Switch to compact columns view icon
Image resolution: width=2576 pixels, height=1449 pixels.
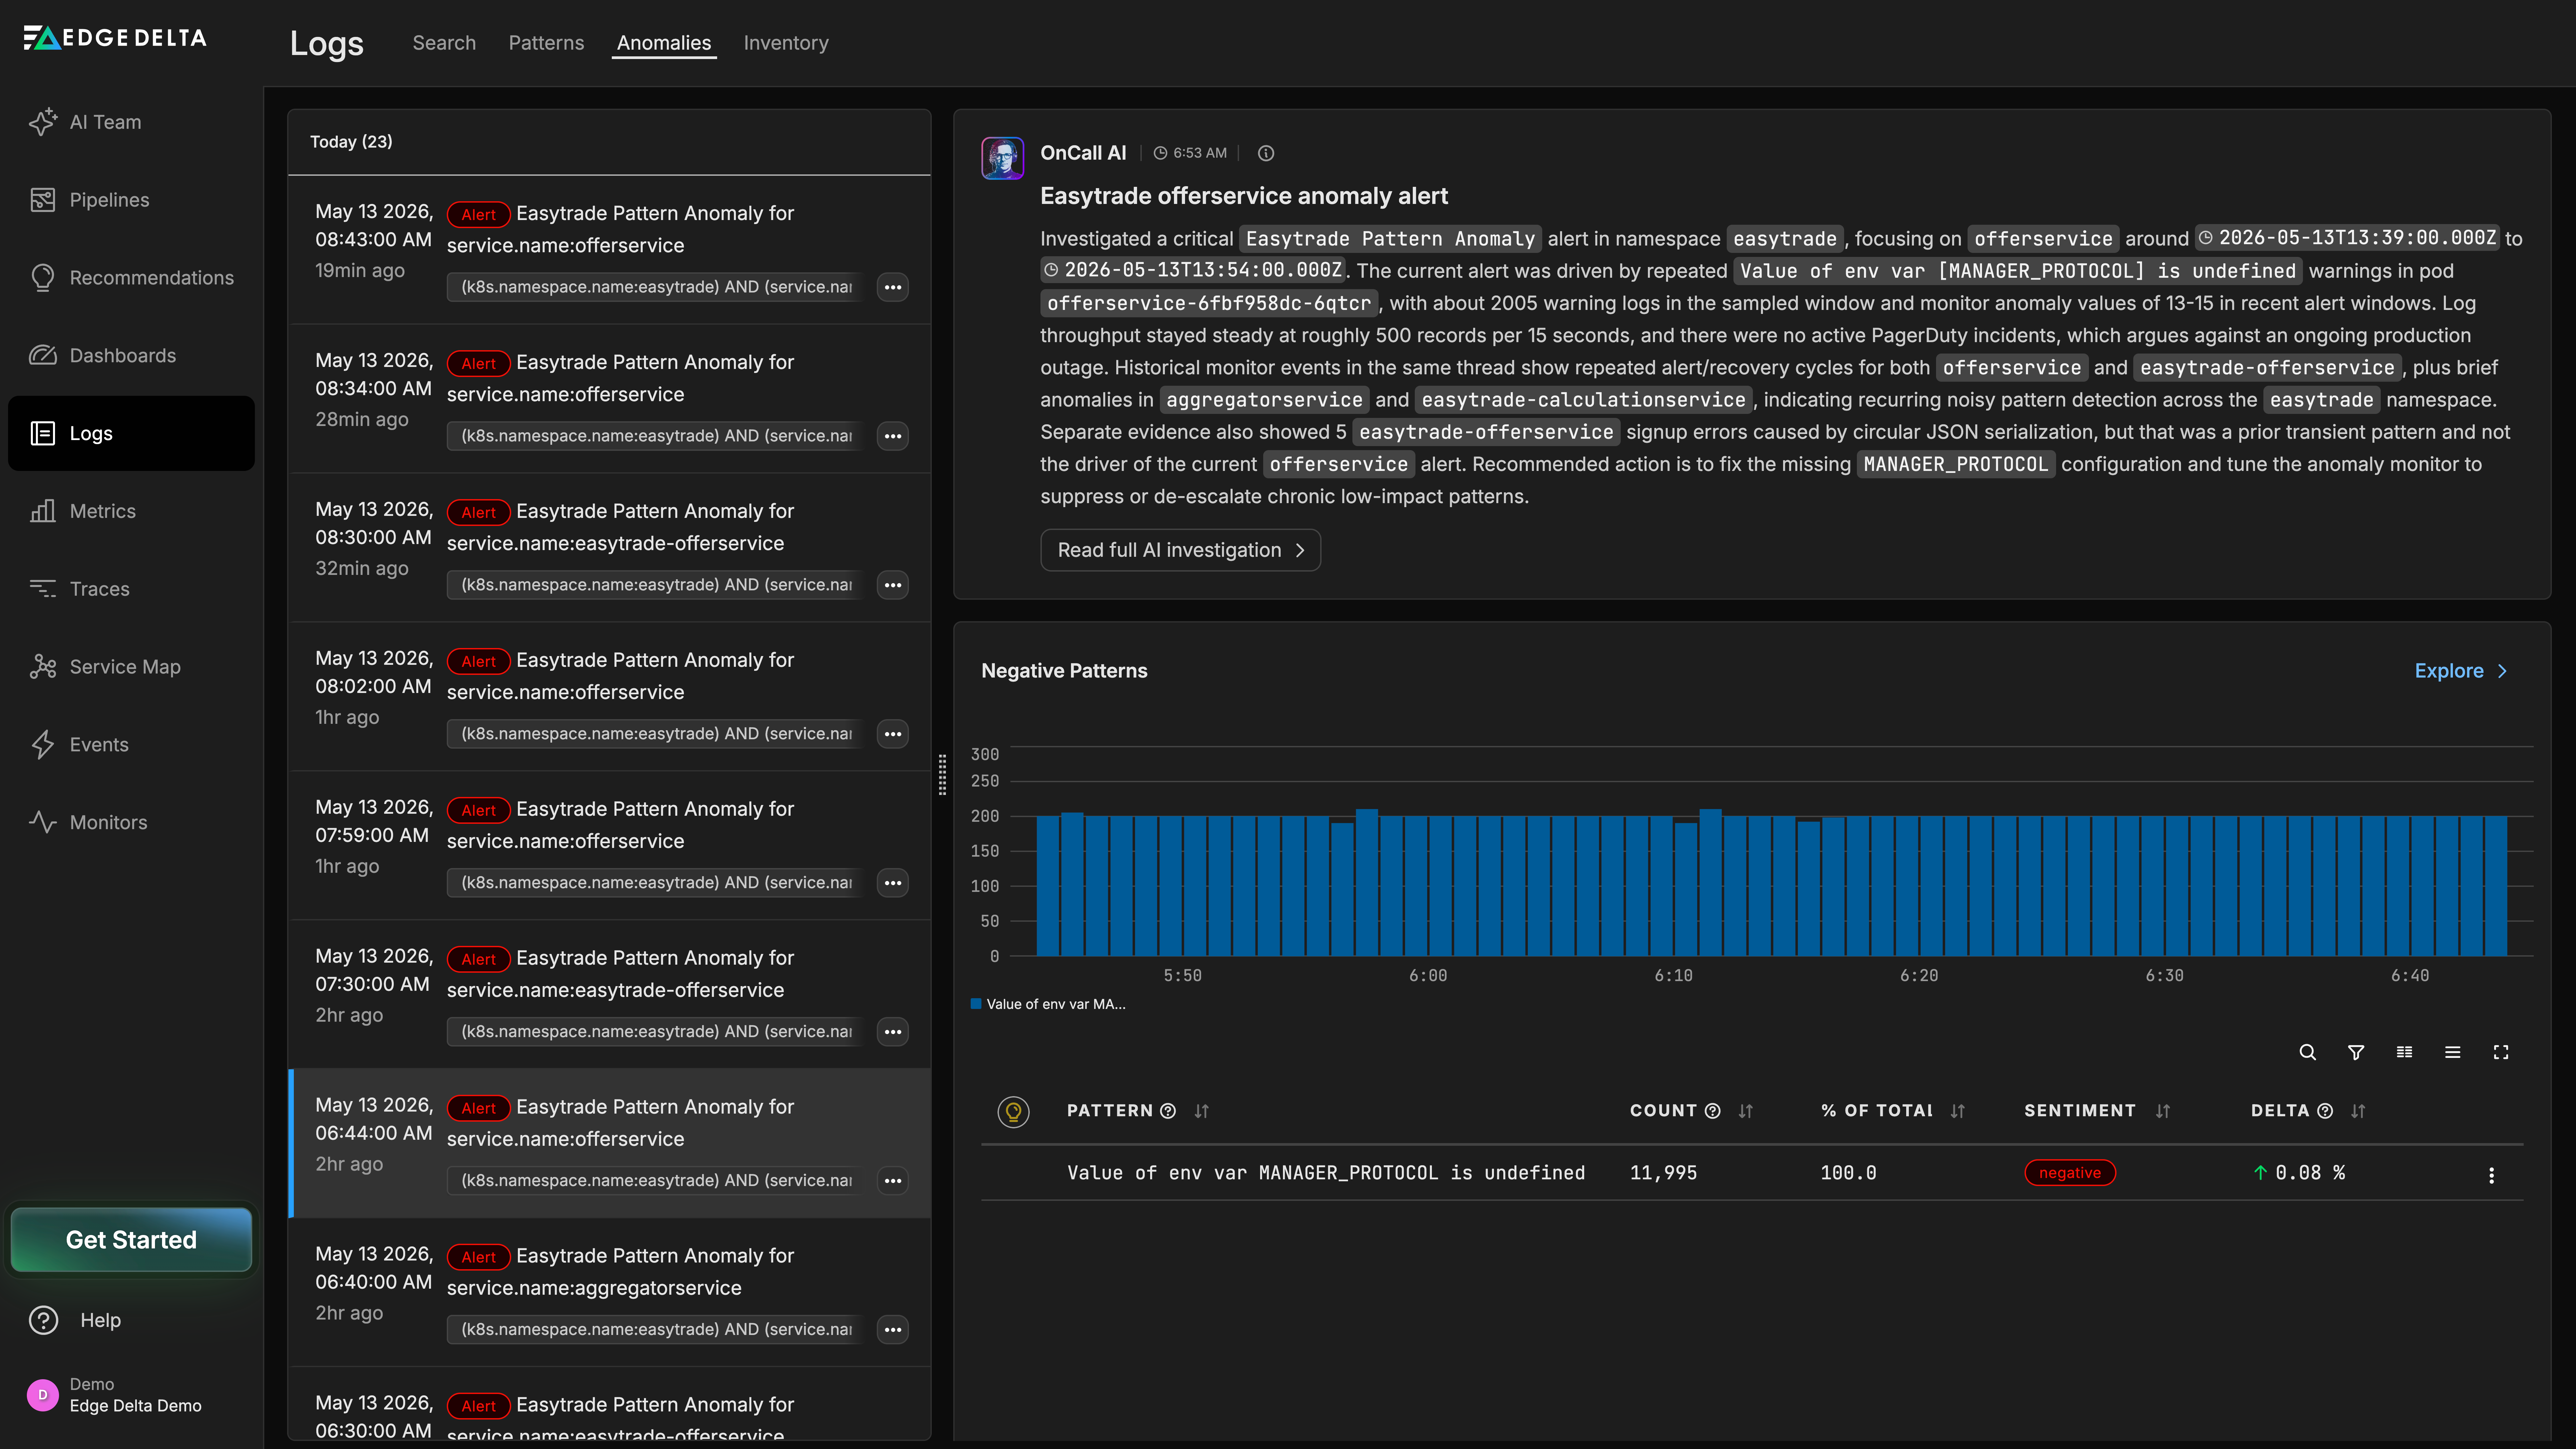coord(2404,1052)
